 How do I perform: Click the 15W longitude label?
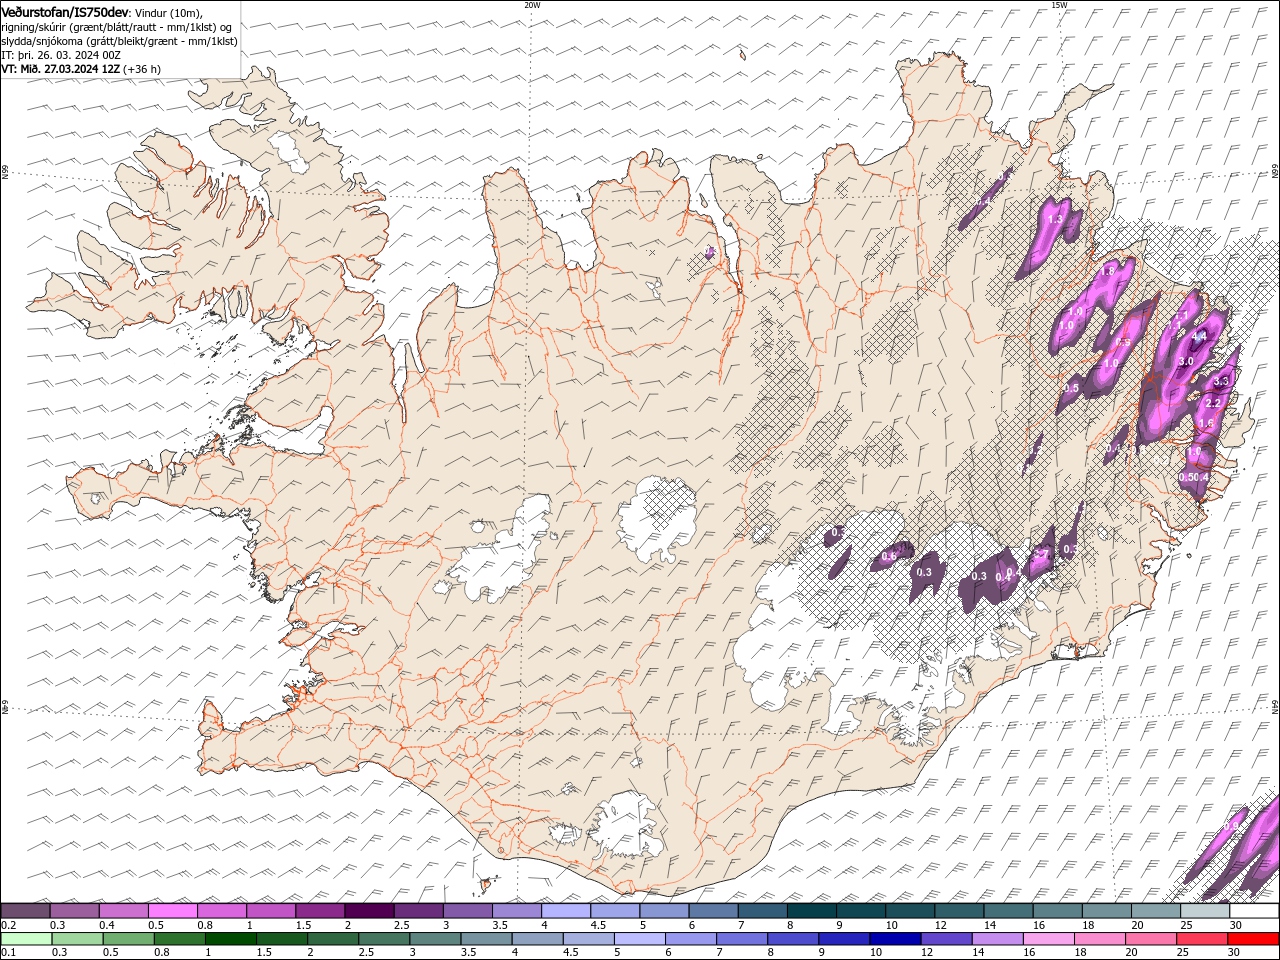tap(1059, 5)
